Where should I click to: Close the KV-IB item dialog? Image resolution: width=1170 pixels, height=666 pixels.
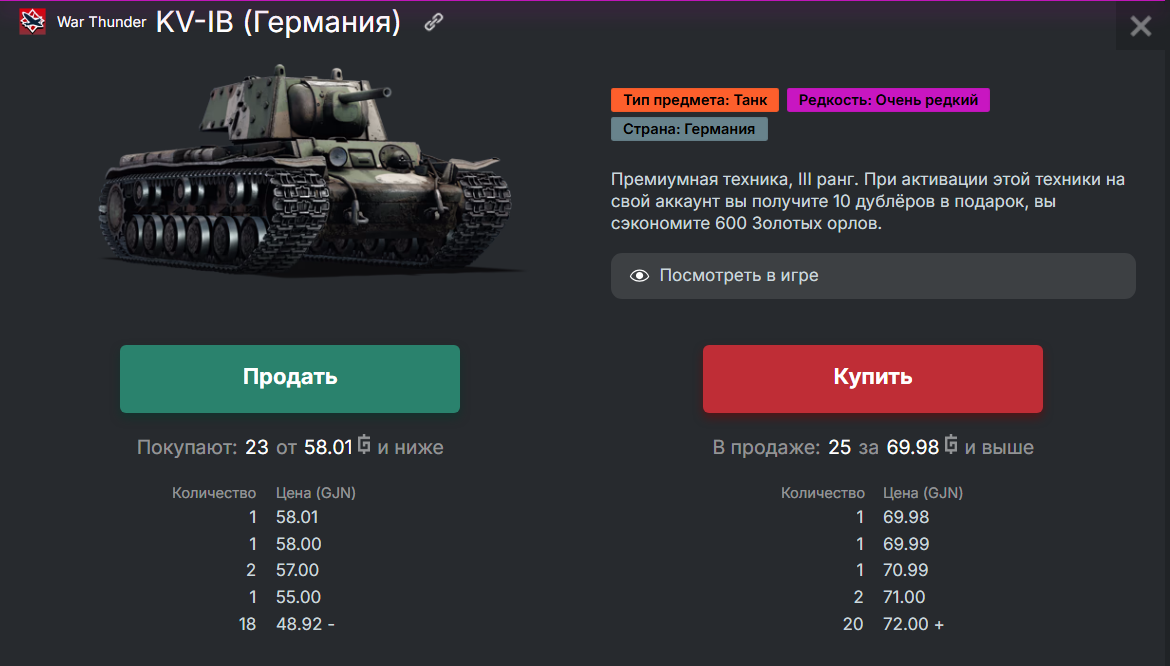pyautogui.click(x=1141, y=26)
